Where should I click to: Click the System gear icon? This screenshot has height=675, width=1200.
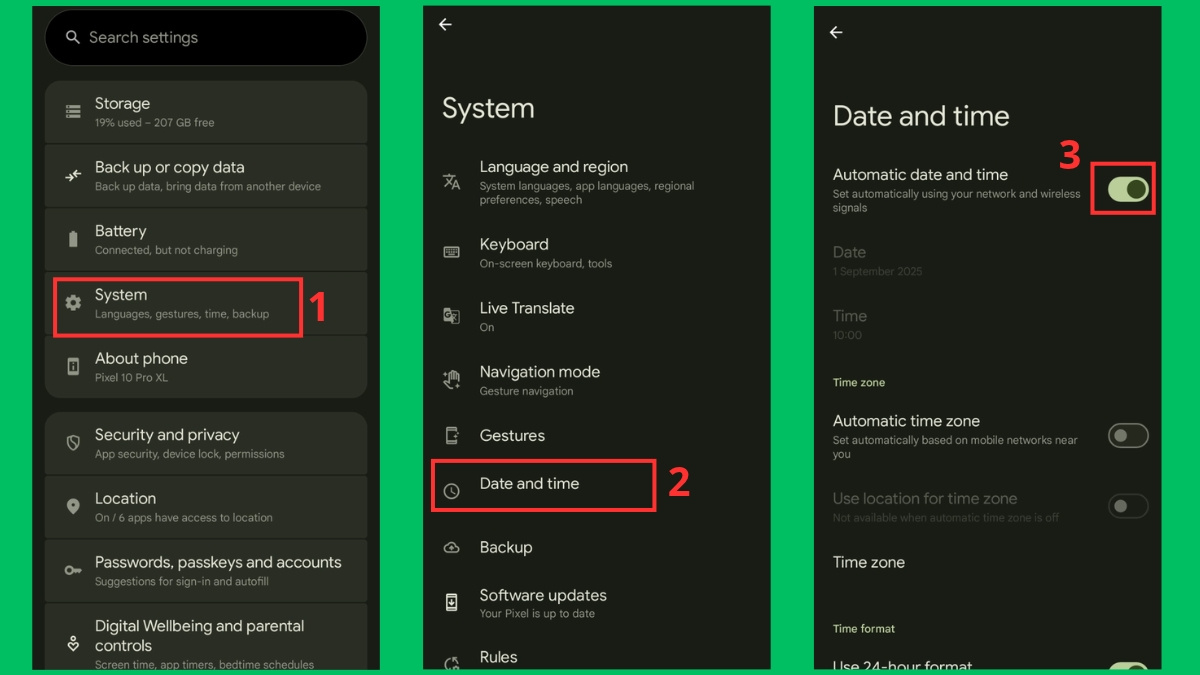[73, 303]
